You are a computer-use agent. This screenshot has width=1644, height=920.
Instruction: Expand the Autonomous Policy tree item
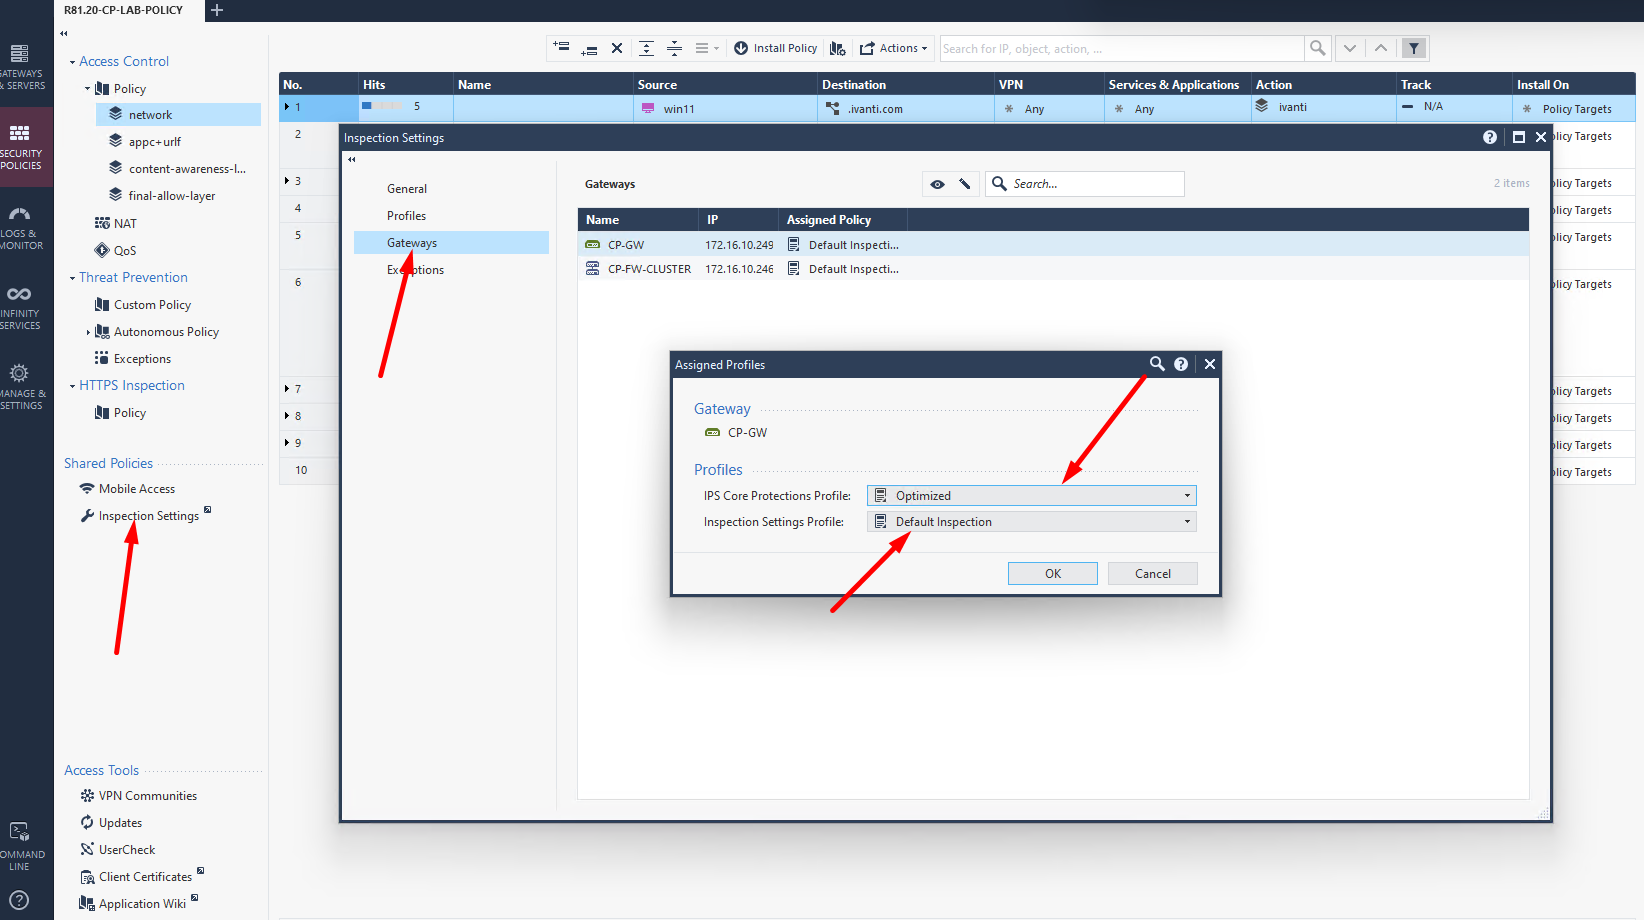tap(88, 332)
